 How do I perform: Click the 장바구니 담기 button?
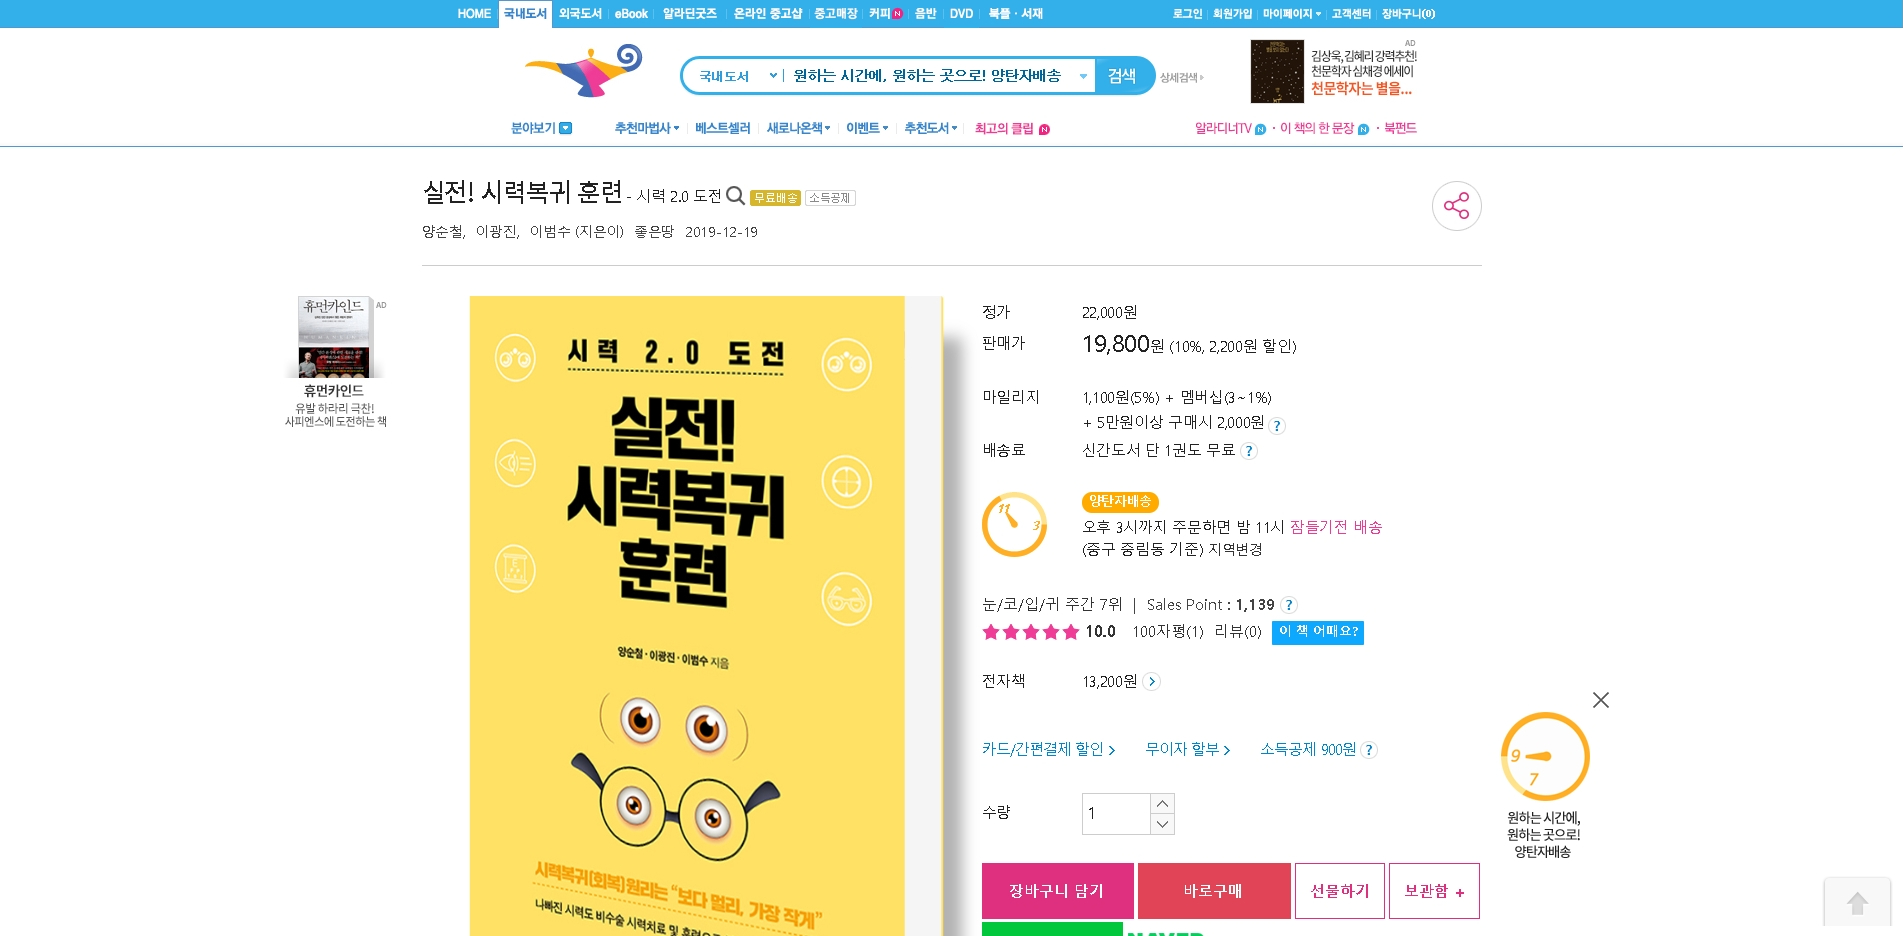1057,891
